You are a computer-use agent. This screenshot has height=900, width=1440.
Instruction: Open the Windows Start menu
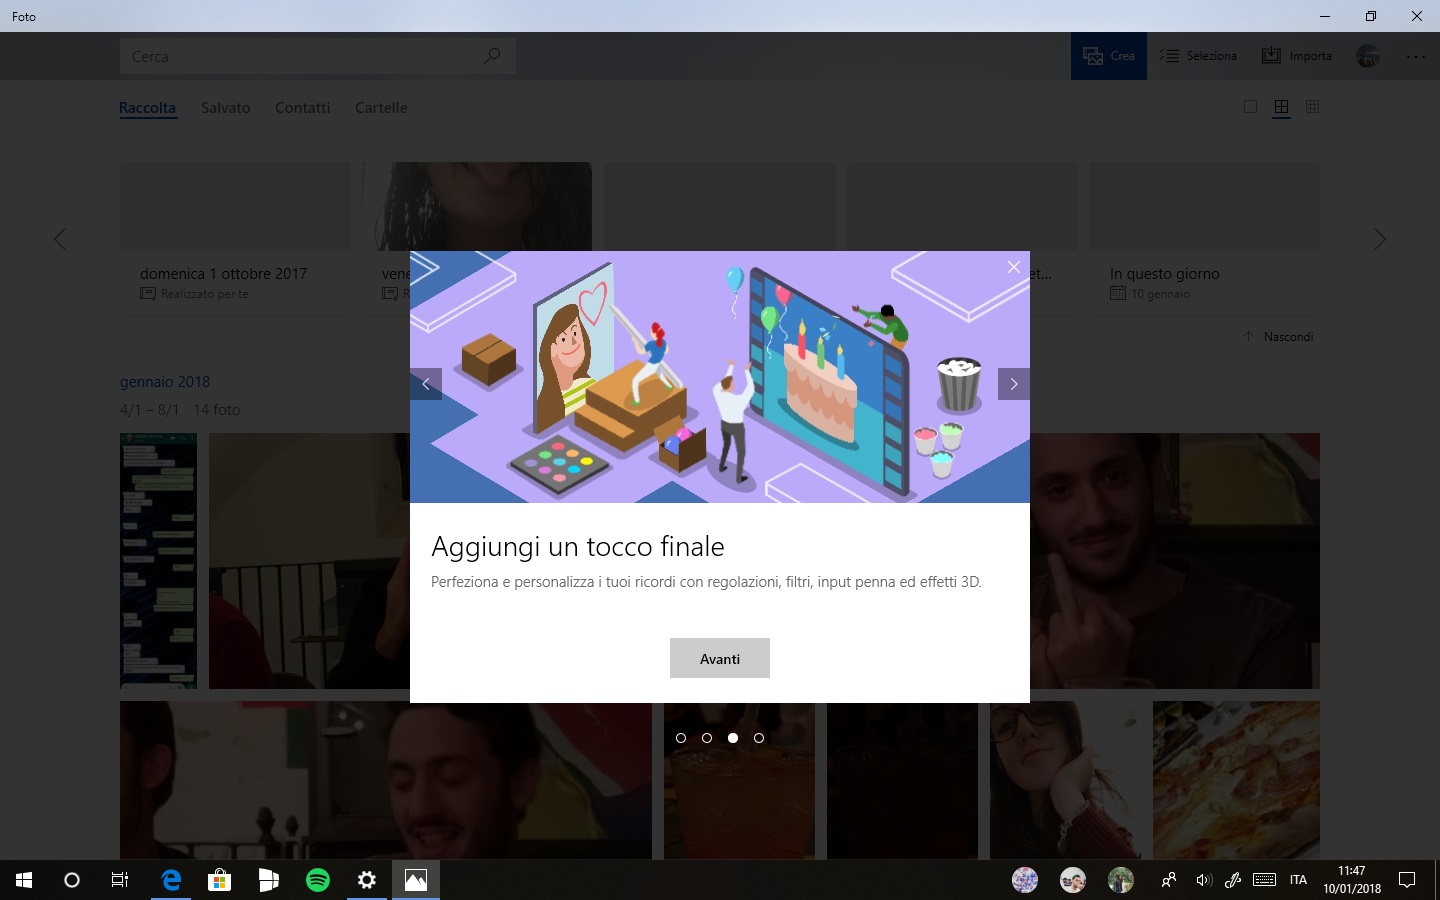(24, 880)
